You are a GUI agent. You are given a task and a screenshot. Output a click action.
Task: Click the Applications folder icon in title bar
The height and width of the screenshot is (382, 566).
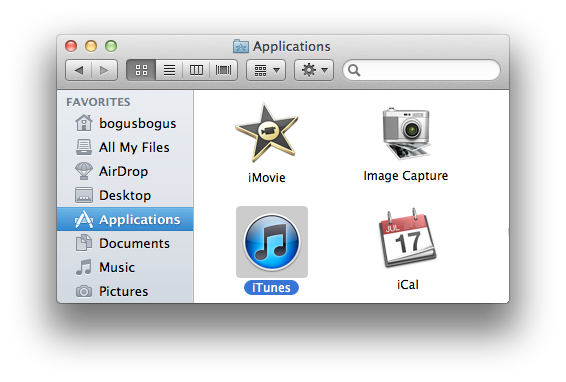[241, 46]
